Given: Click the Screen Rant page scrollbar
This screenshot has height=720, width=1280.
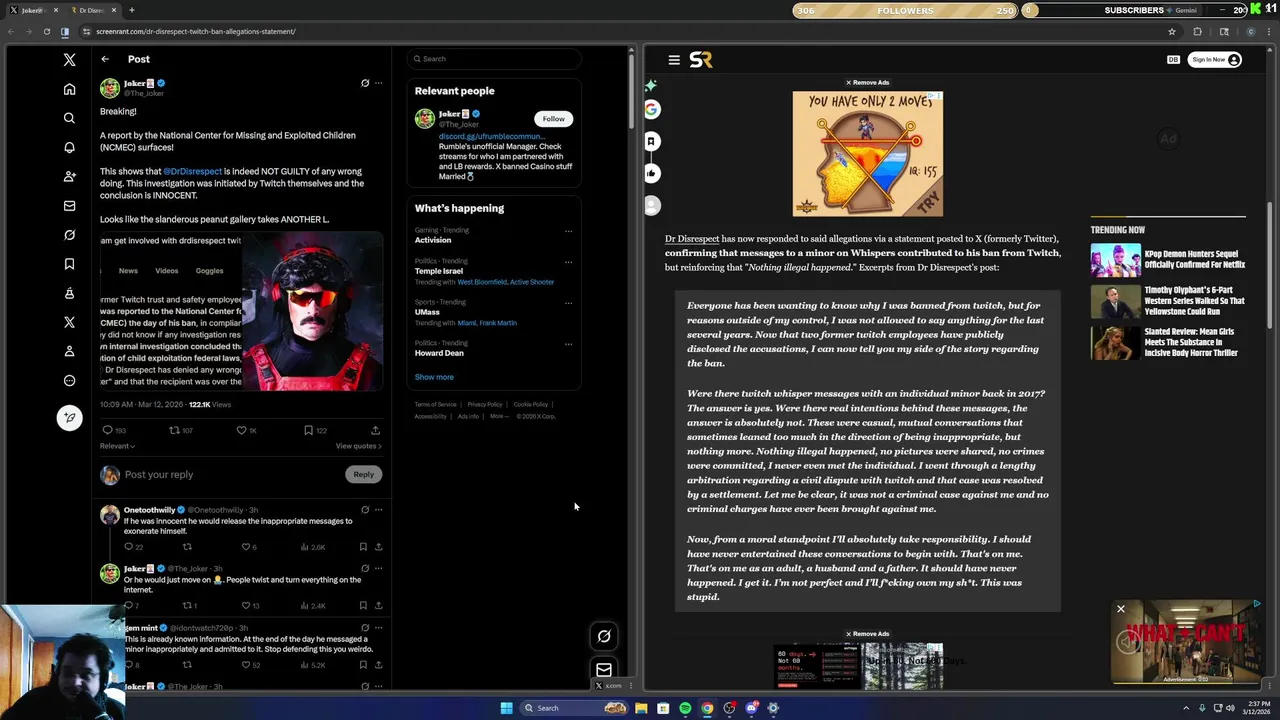Looking at the screenshot, I should pyautogui.click(x=1271, y=265).
